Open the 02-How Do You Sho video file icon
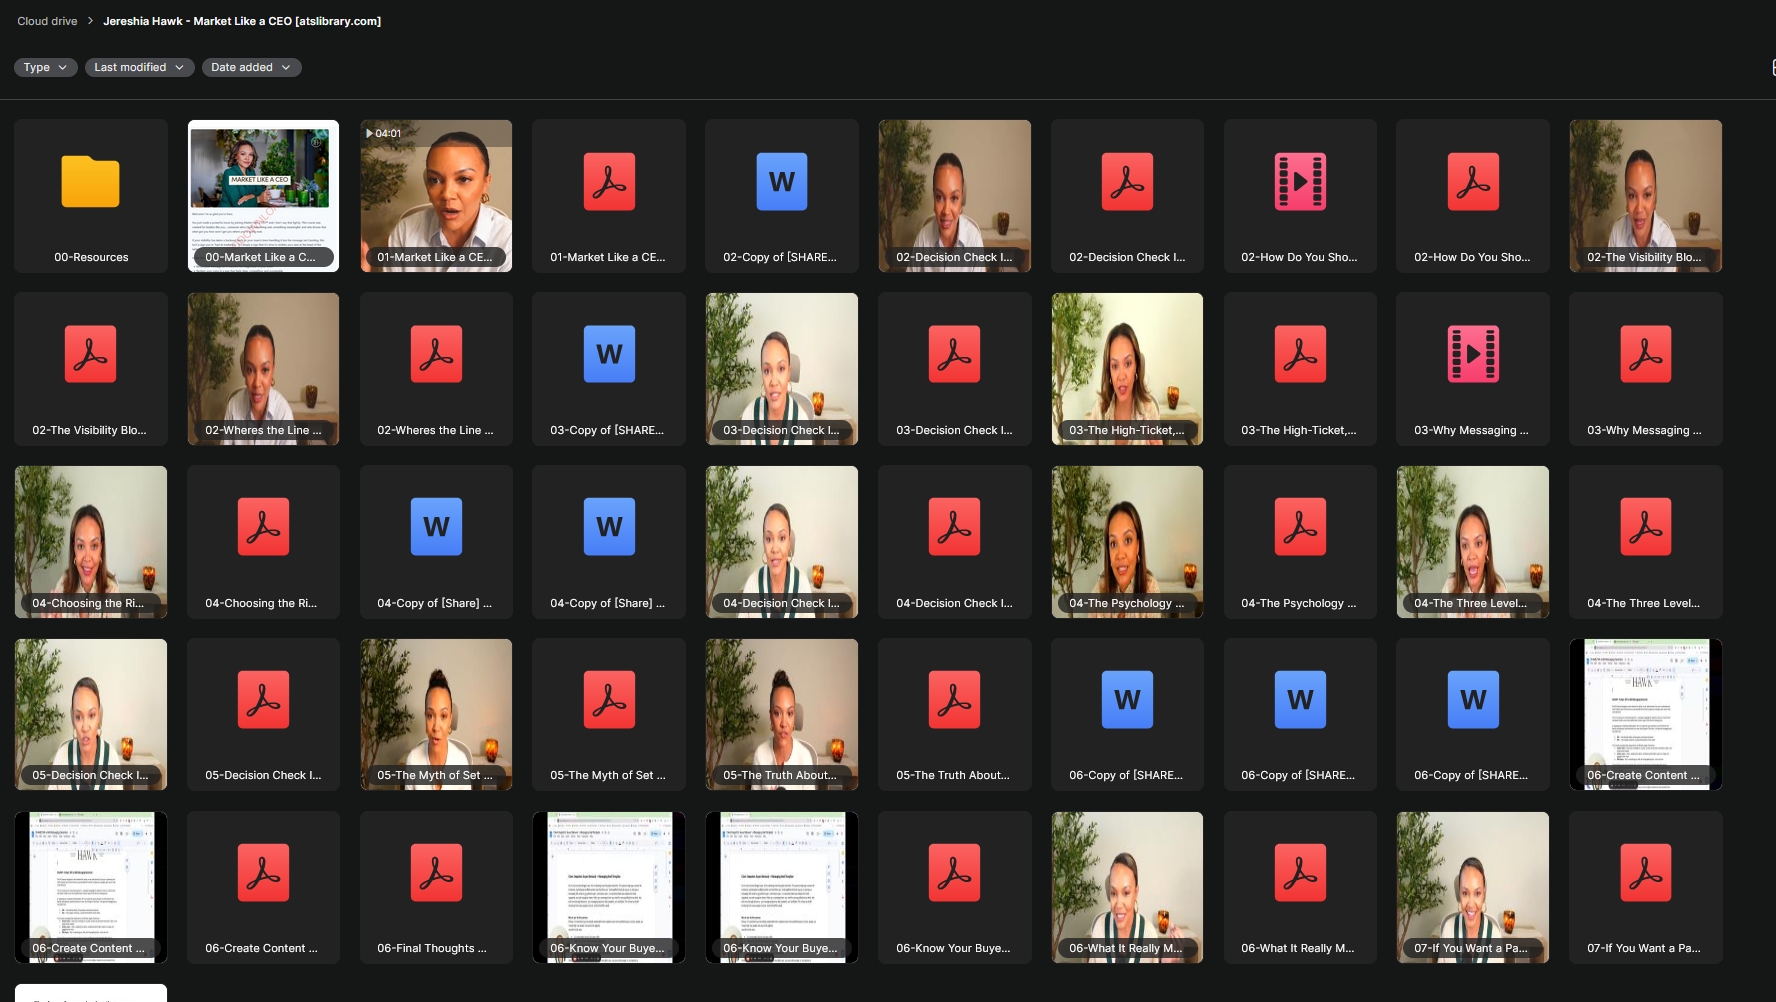The height and width of the screenshot is (1002, 1776). click(x=1300, y=182)
